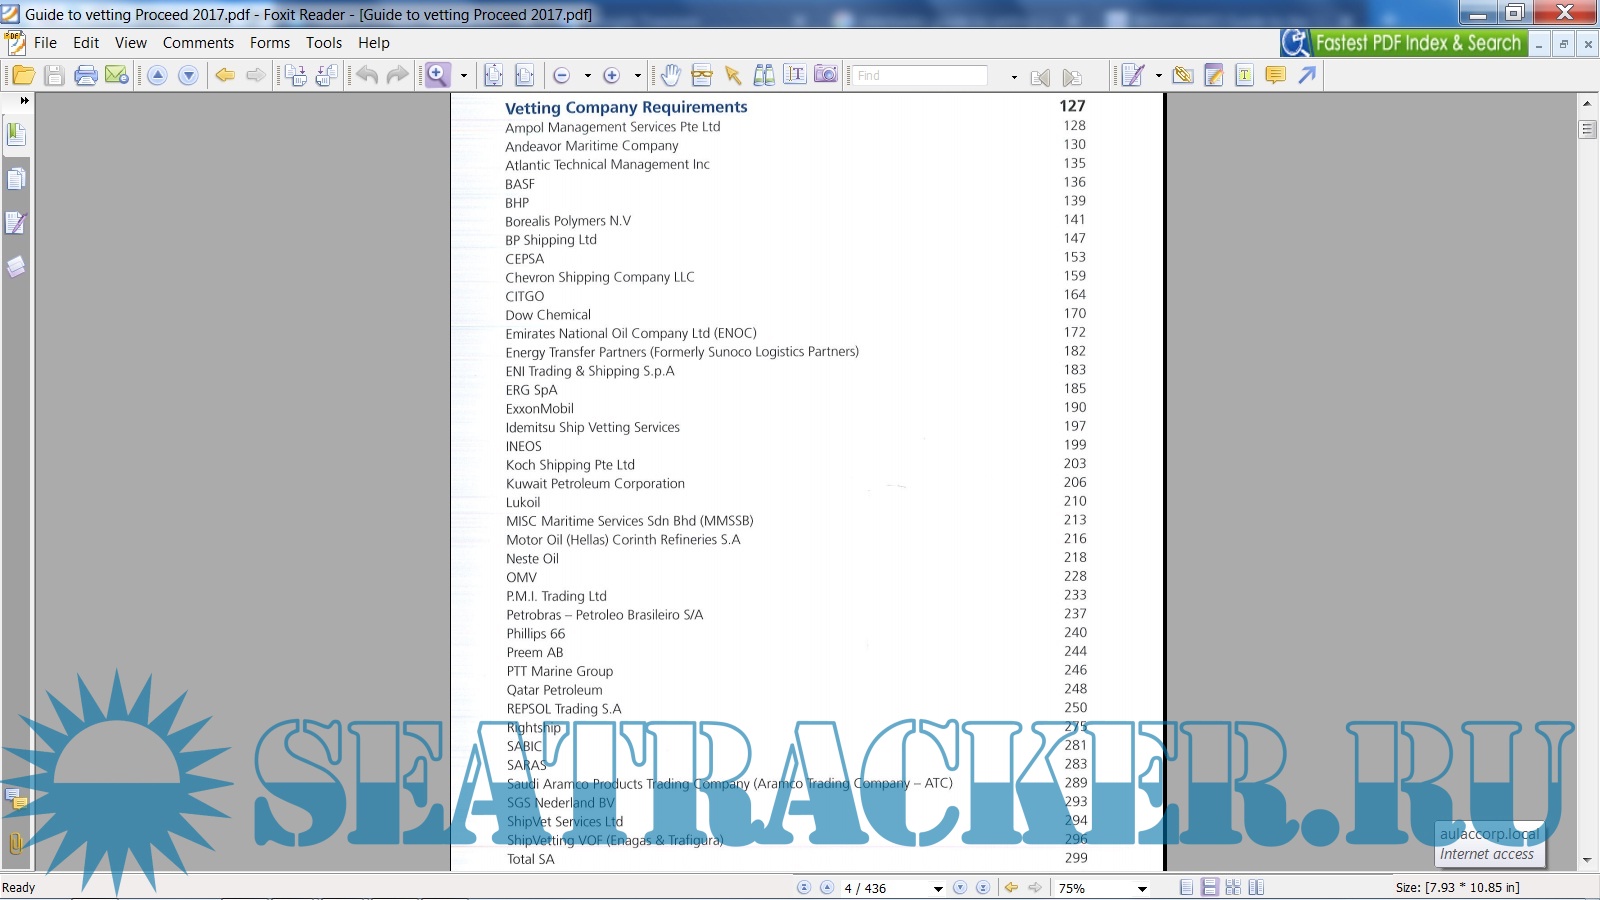Viewport: 1600px width, 900px height.
Task: Open the Comments menu
Action: click(198, 43)
